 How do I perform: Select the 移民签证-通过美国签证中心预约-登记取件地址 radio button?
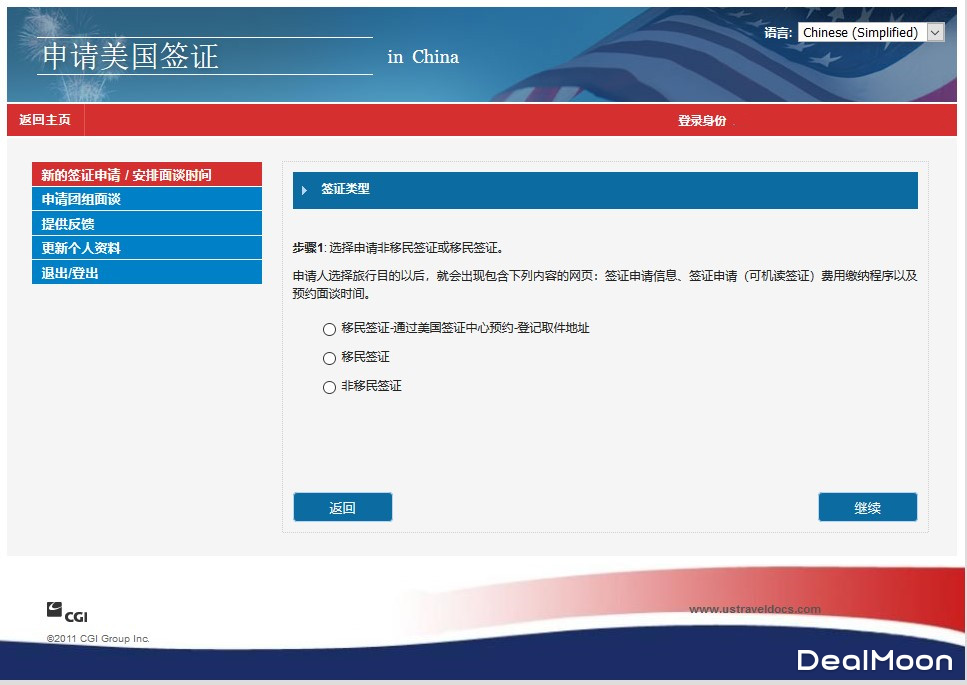[329, 329]
